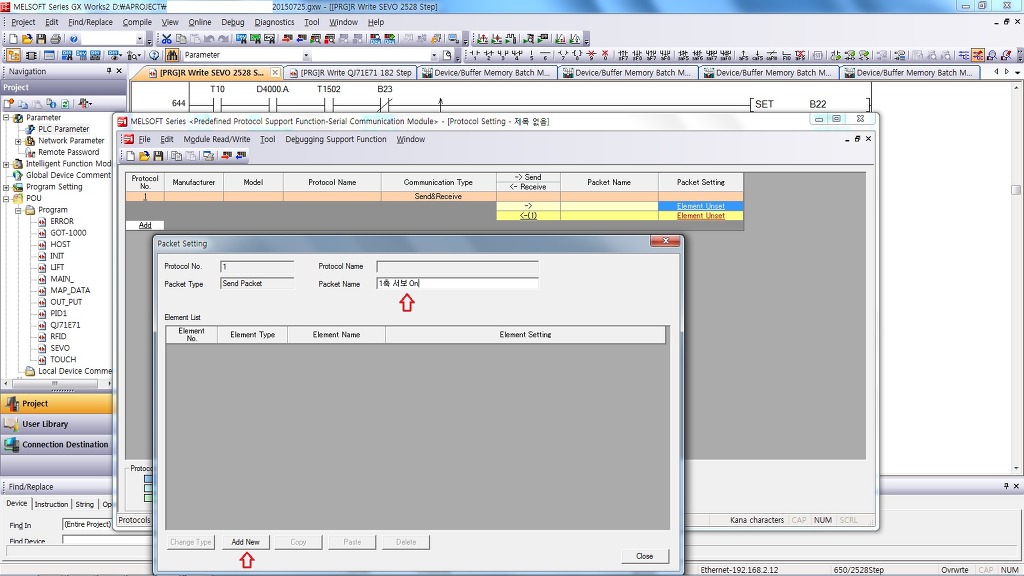This screenshot has height=576, width=1024.
Task: Open Module Read/Write menu
Action: click(216, 140)
